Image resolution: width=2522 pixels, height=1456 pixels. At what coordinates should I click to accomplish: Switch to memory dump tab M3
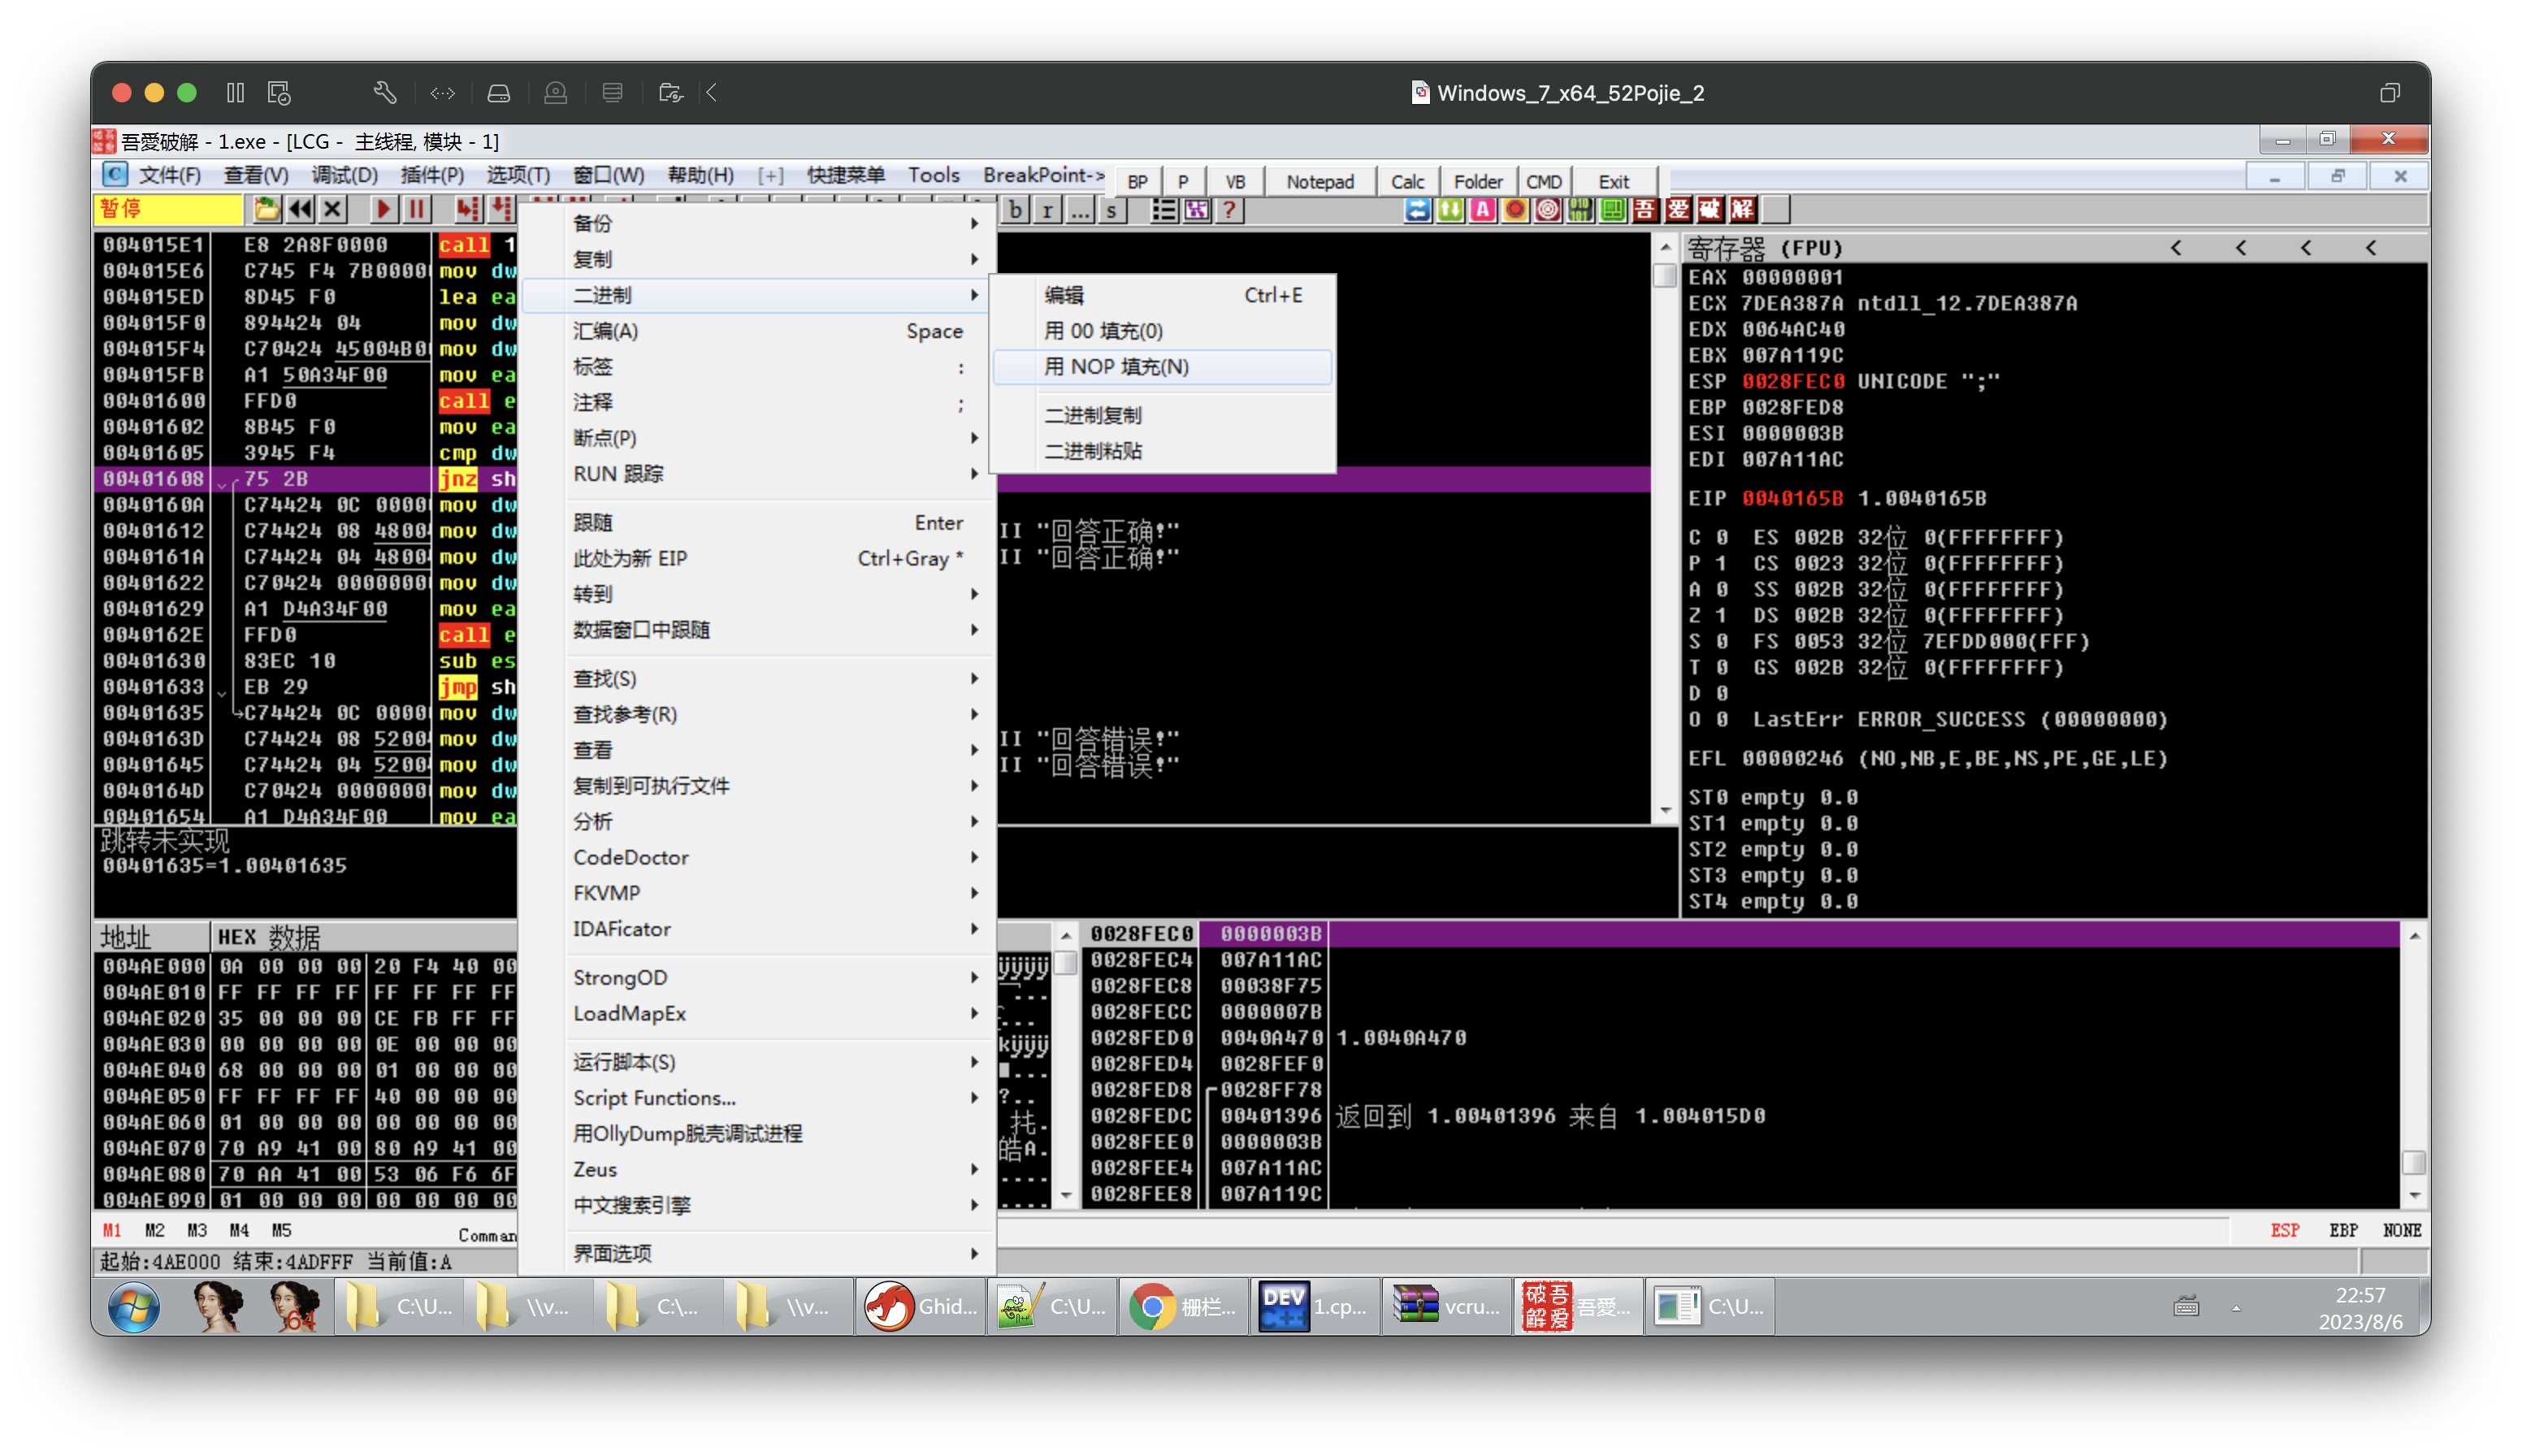pos(197,1231)
